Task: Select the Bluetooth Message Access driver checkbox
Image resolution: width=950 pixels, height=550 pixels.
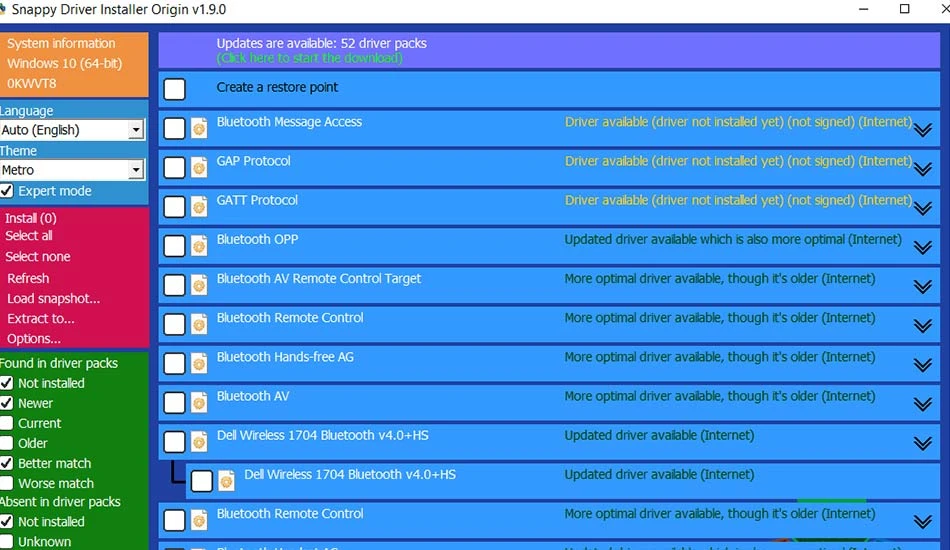Action: (174, 128)
